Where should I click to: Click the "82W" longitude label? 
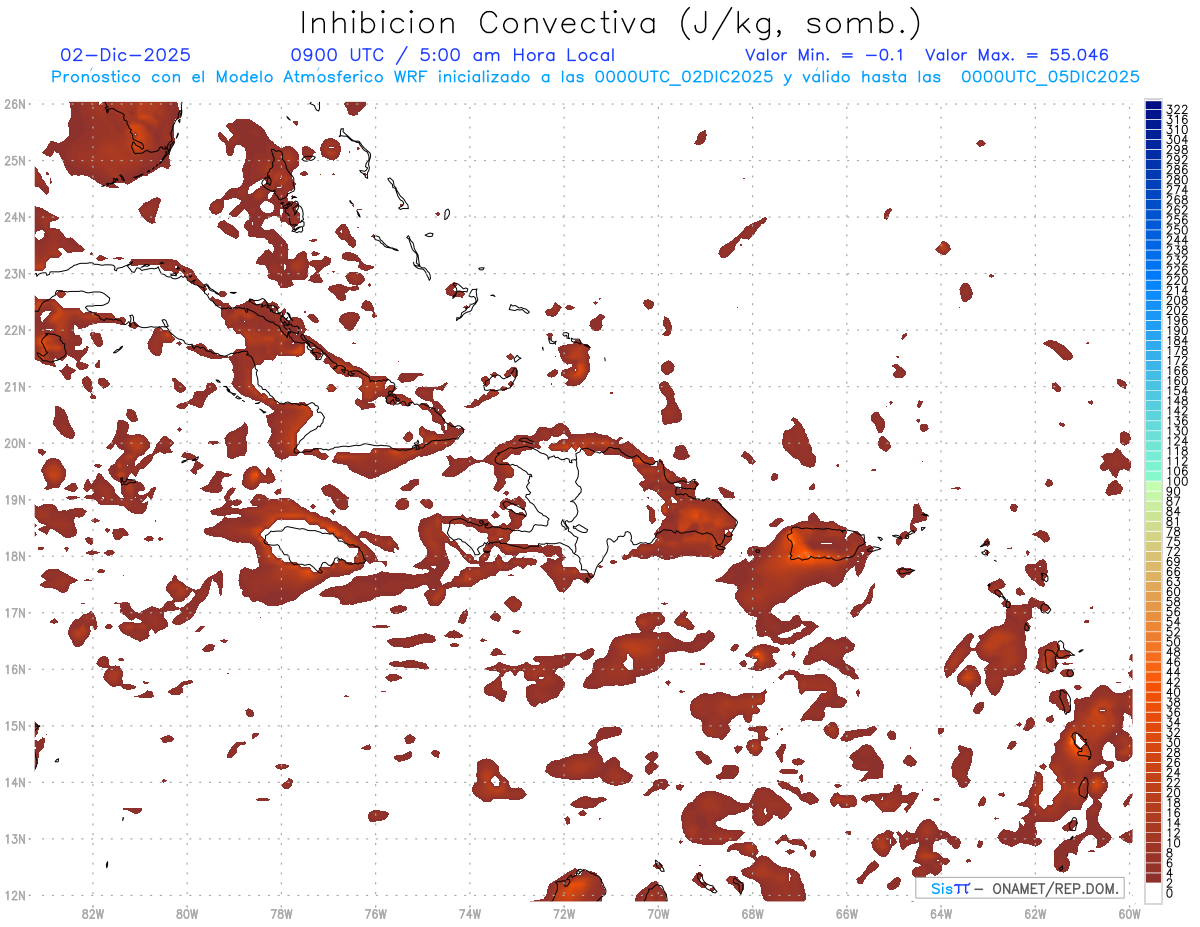tap(93, 913)
